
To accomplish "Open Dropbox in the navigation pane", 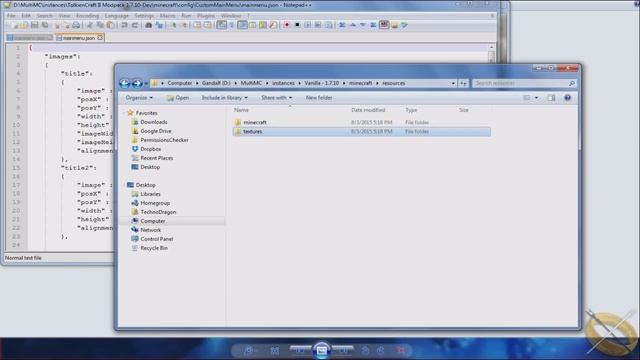I will coord(150,149).
